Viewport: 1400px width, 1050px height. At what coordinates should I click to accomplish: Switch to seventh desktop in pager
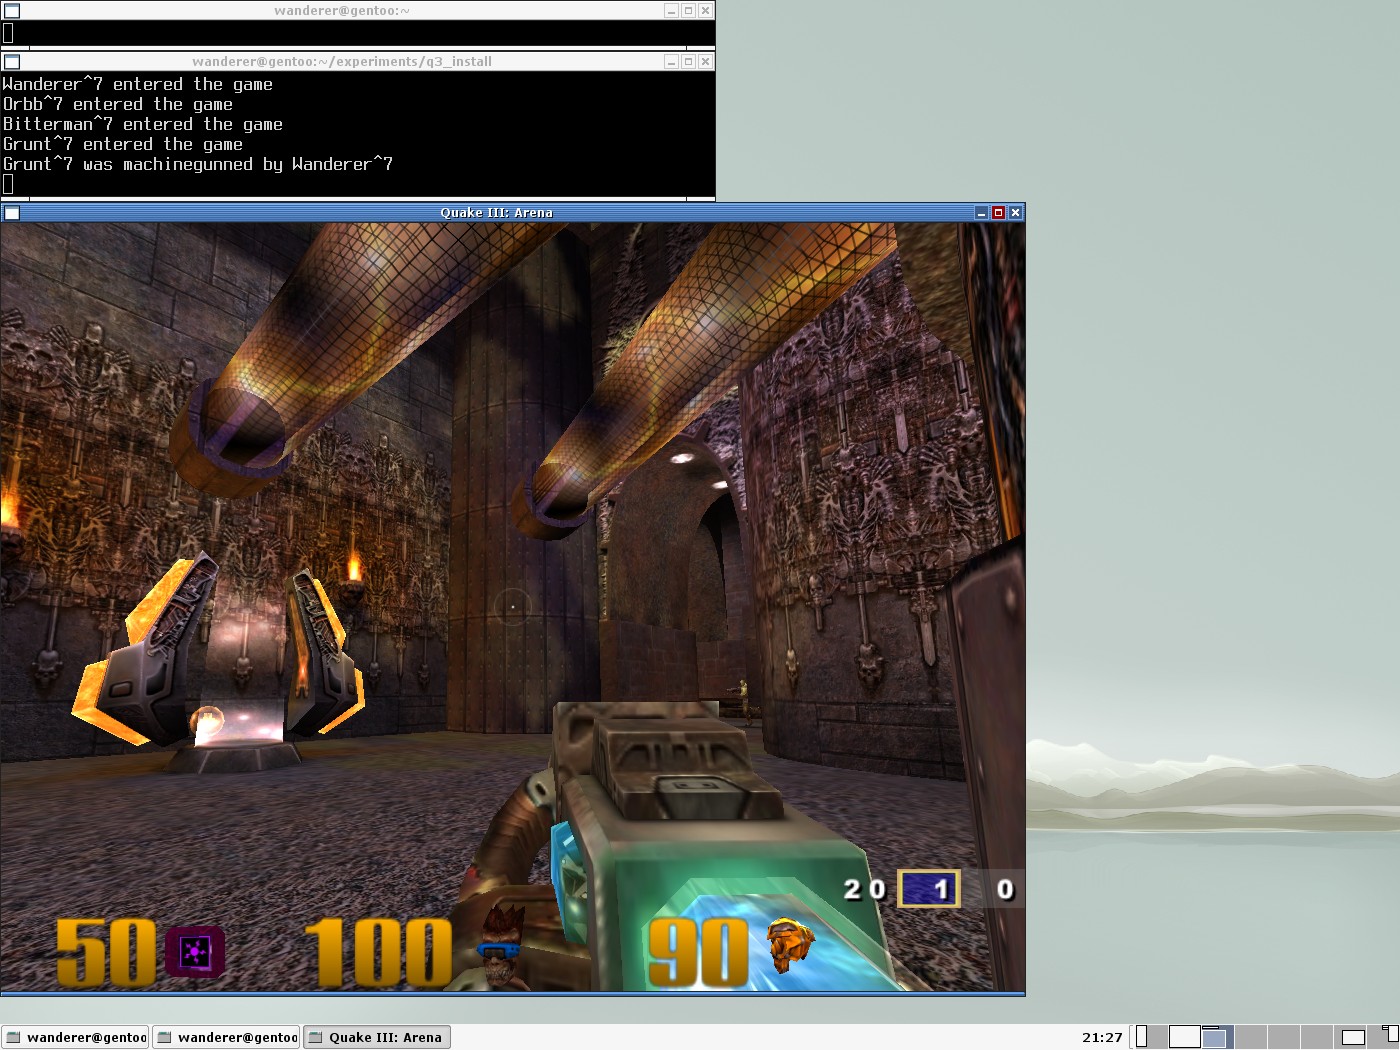(x=1350, y=1037)
